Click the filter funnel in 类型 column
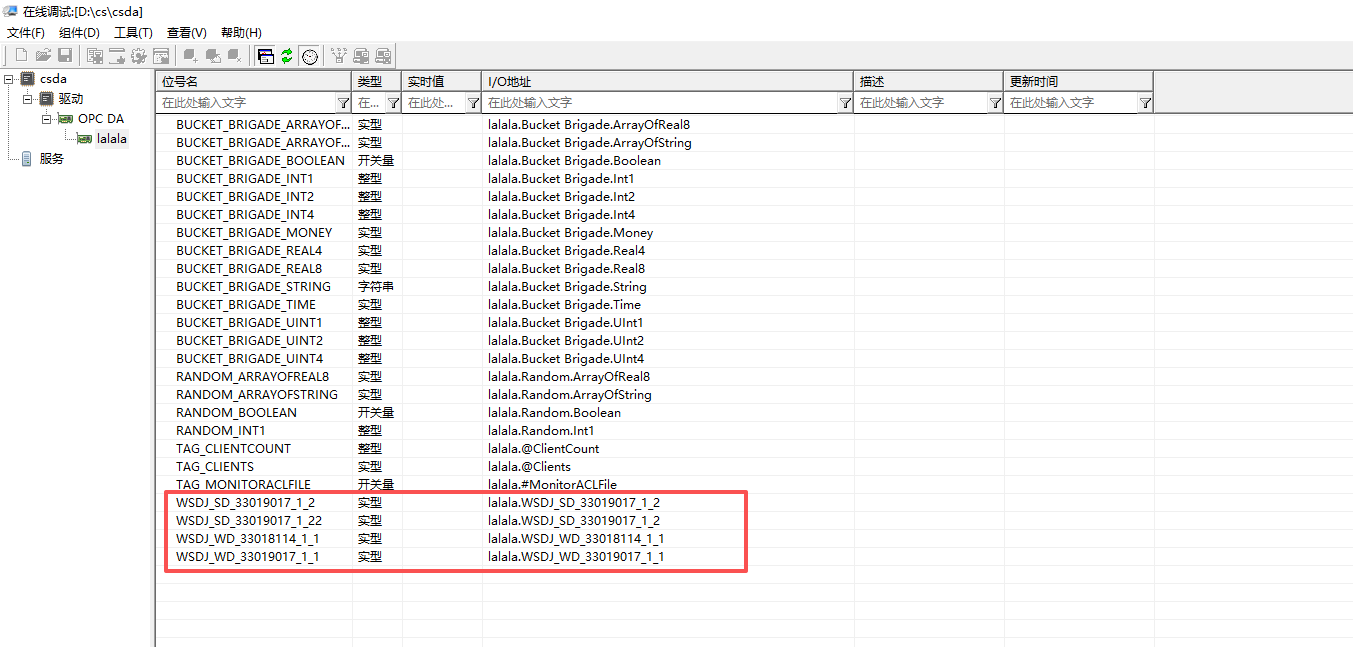The height and width of the screenshot is (647, 1353). click(x=393, y=103)
